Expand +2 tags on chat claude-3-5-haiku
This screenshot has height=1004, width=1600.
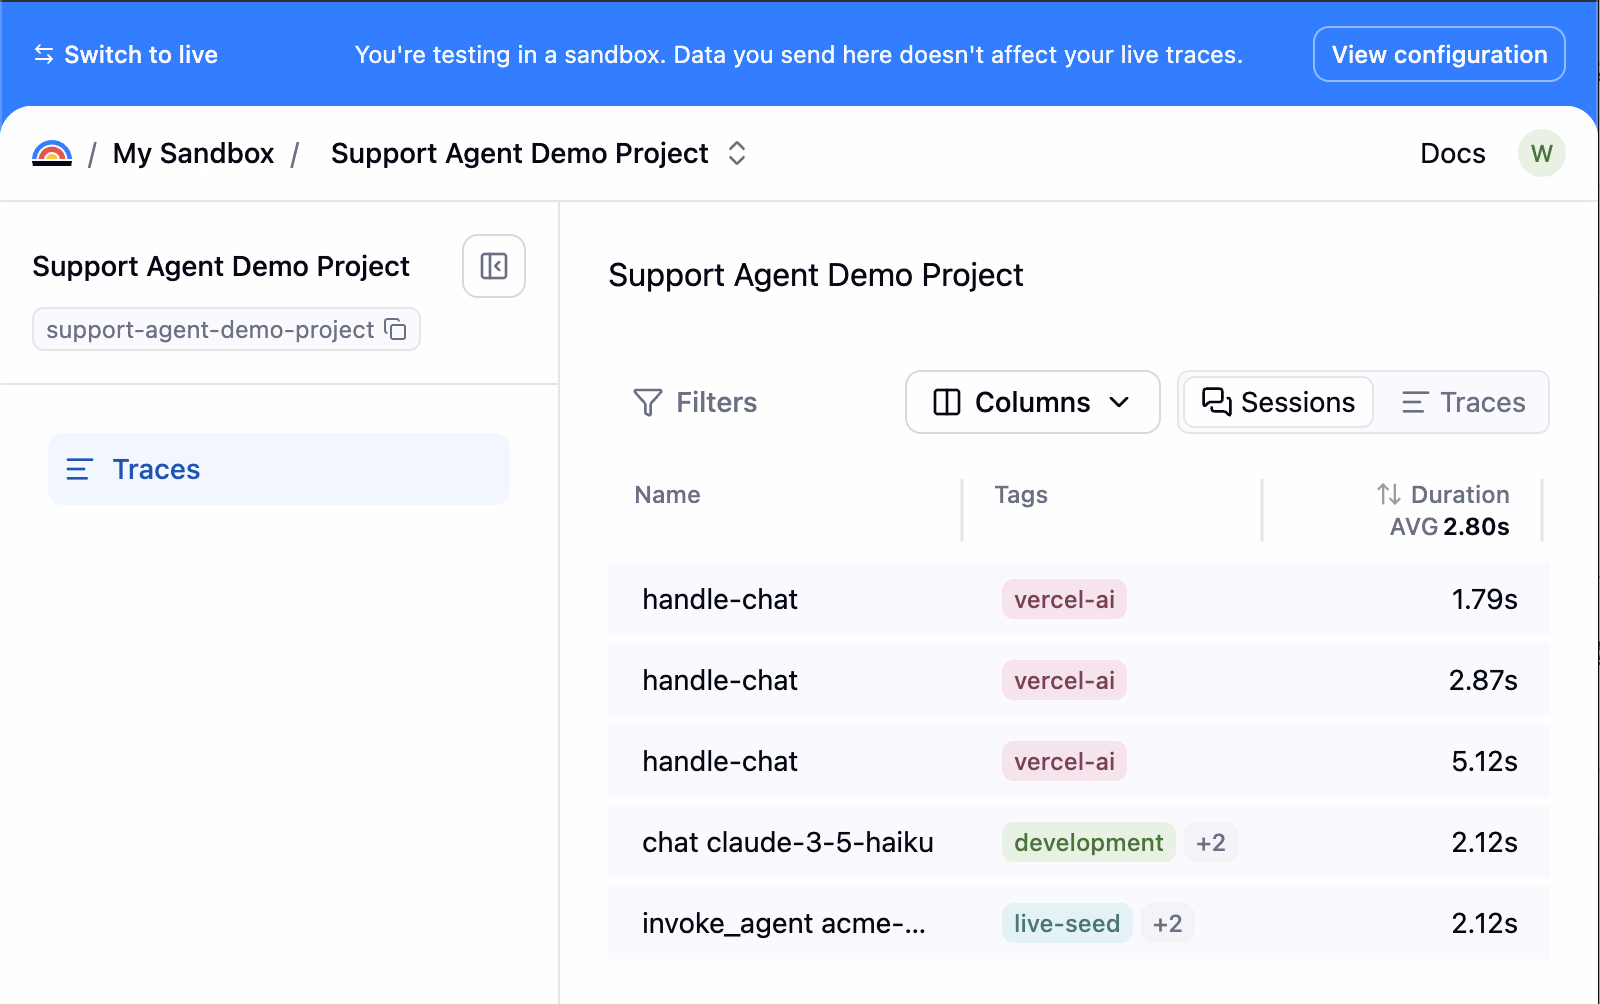tap(1211, 842)
